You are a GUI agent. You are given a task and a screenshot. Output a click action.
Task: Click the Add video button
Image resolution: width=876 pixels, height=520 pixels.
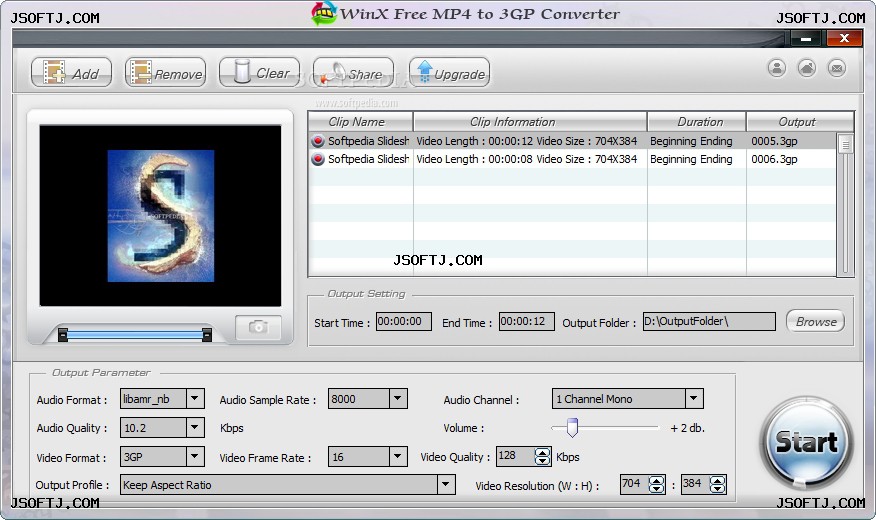[x=71, y=73]
